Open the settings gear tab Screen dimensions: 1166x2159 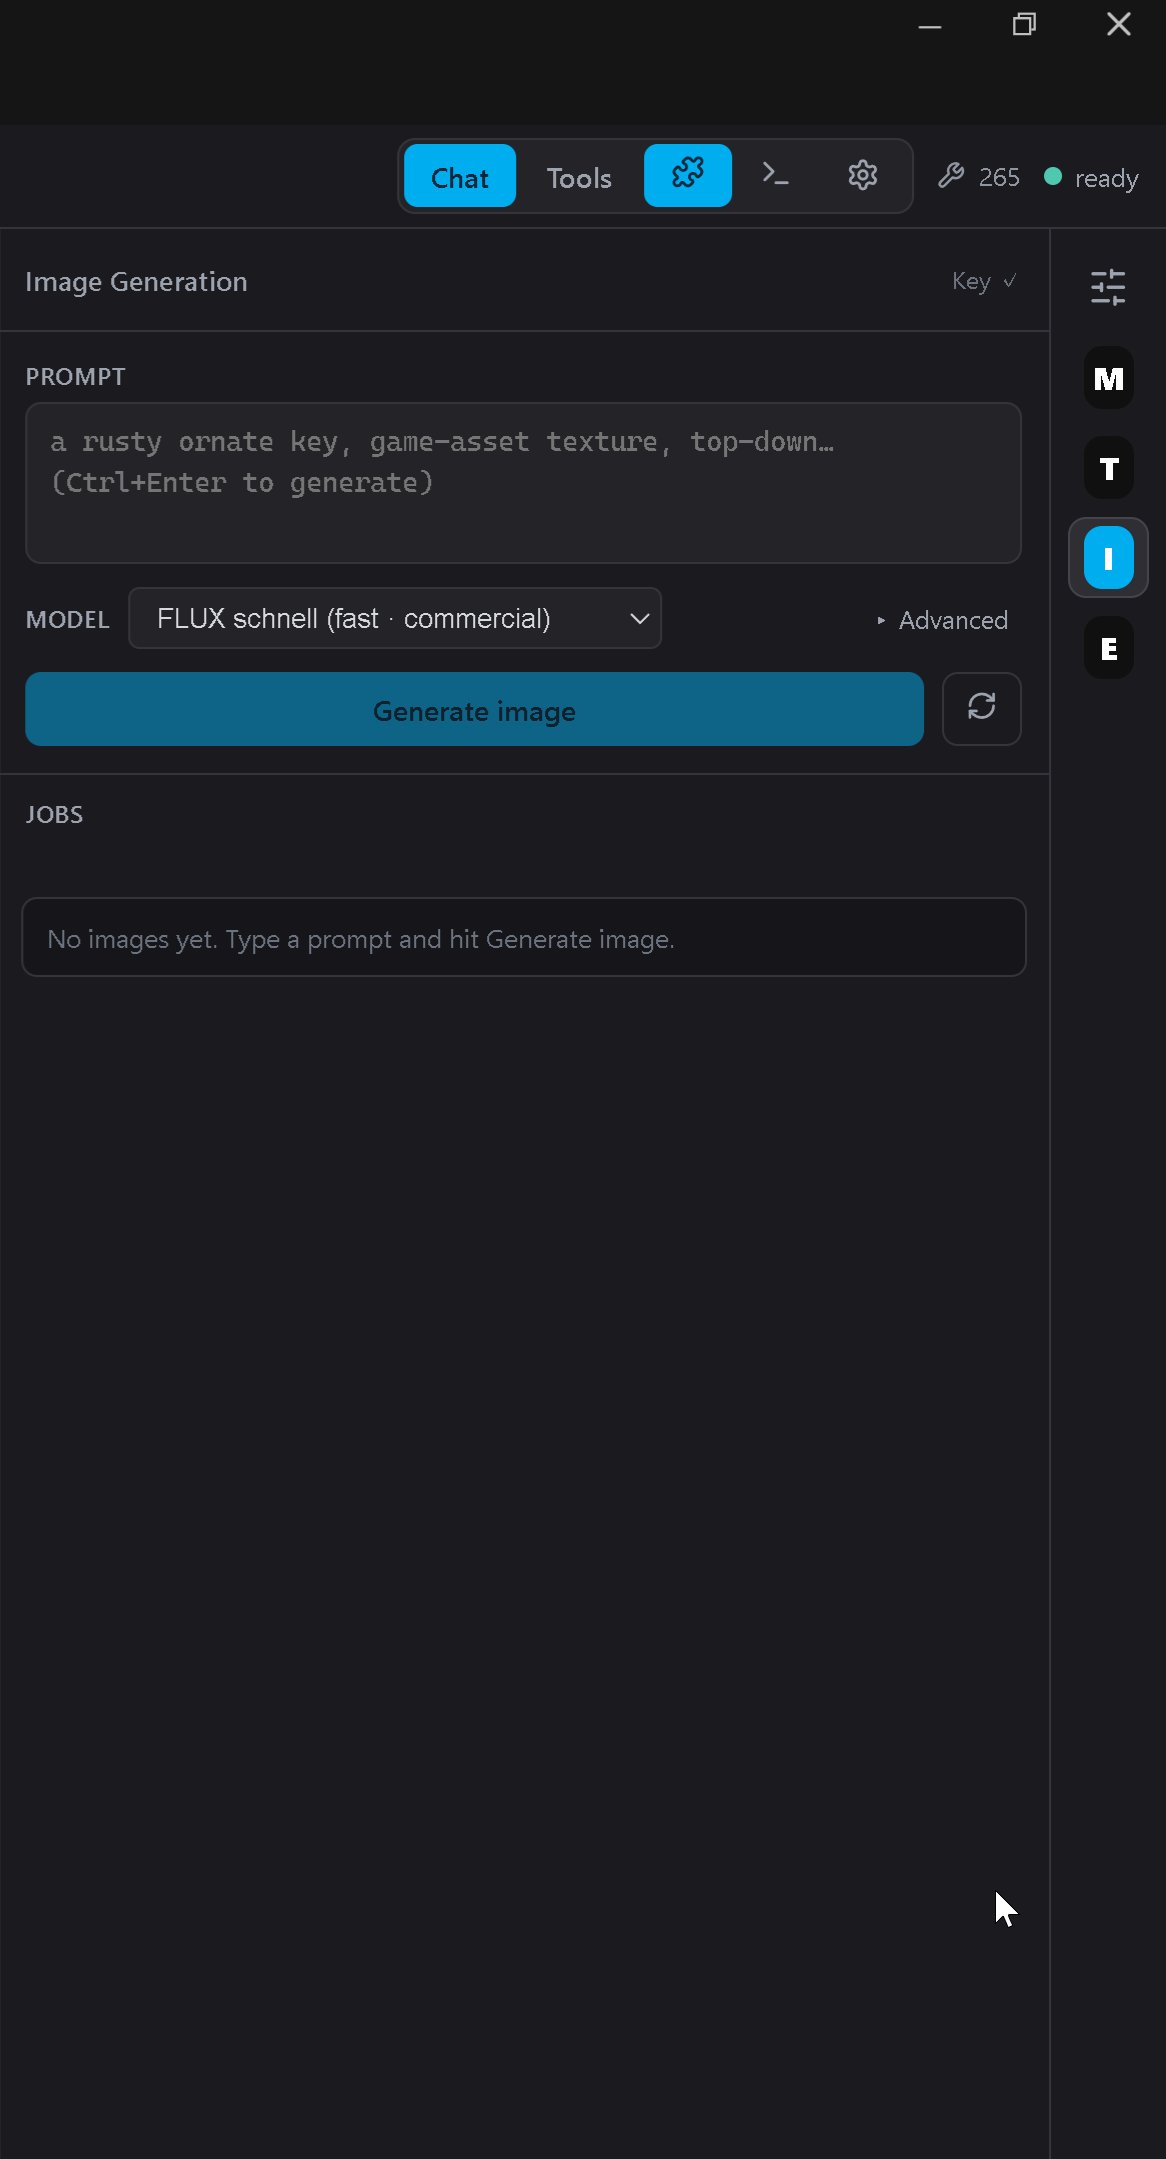point(863,176)
